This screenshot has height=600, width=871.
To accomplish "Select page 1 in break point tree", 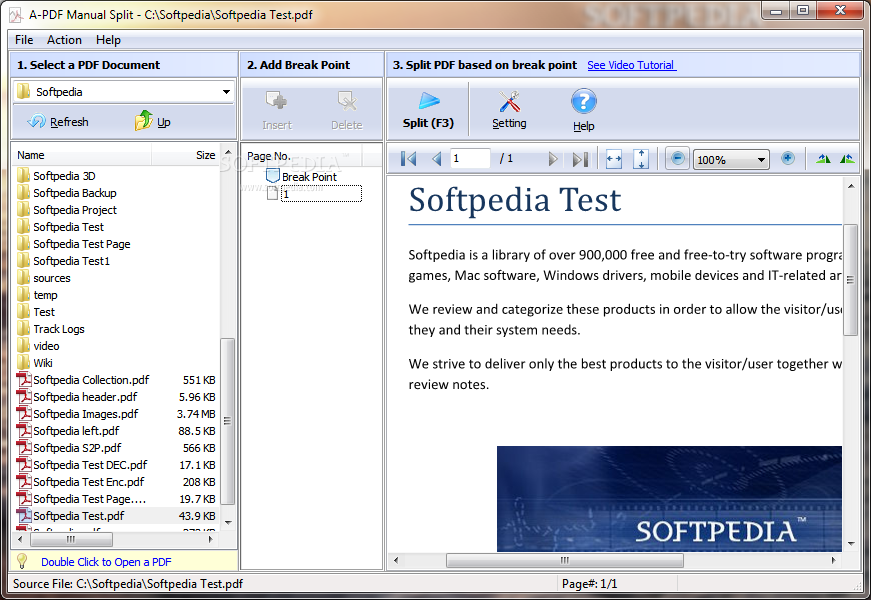I will click(321, 194).
